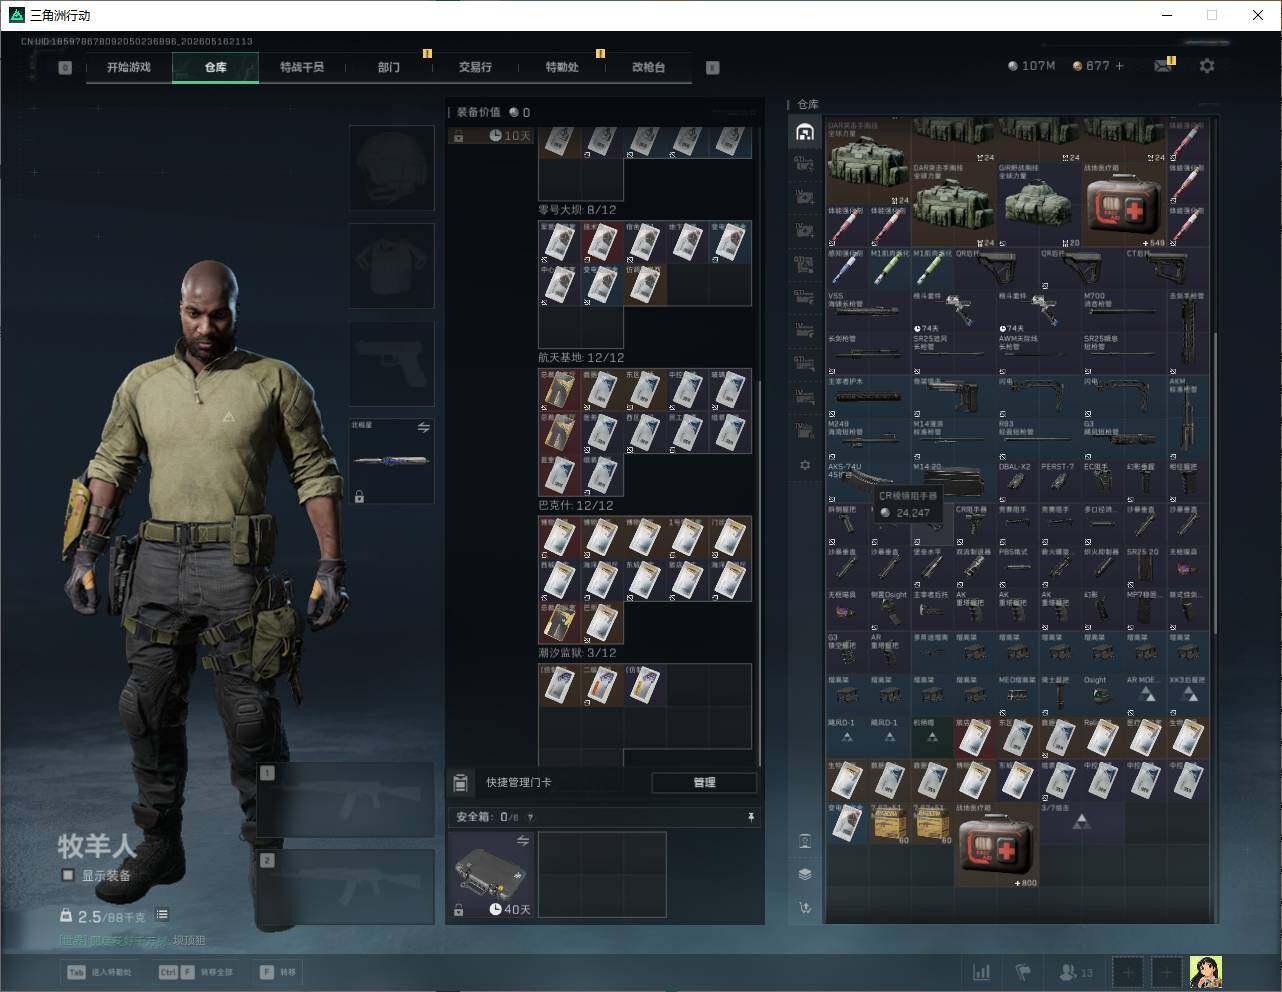
Task: Click the stacked layers icon beside the warehouse
Action: click(805, 874)
